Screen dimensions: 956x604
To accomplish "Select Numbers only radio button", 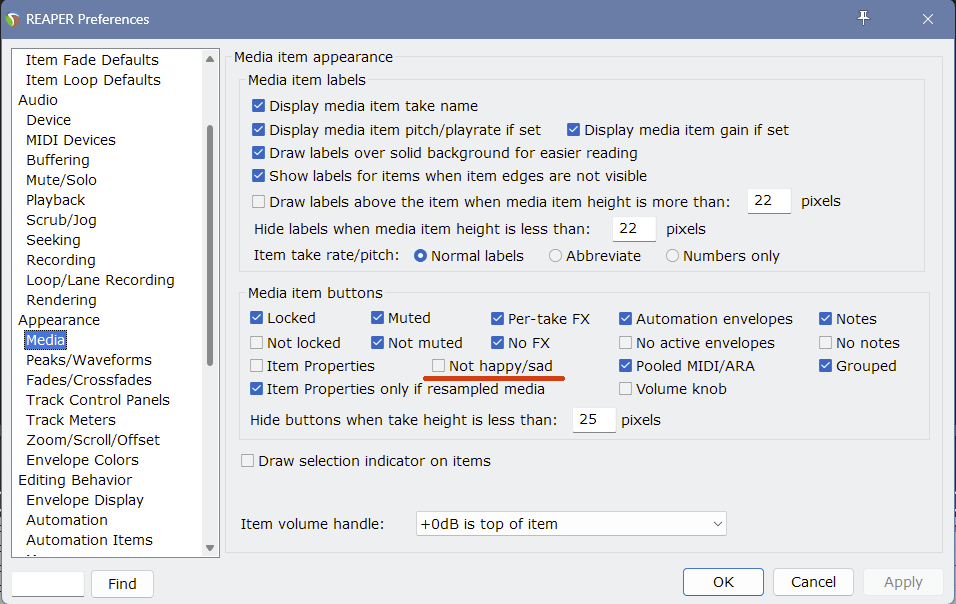I will (672, 256).
